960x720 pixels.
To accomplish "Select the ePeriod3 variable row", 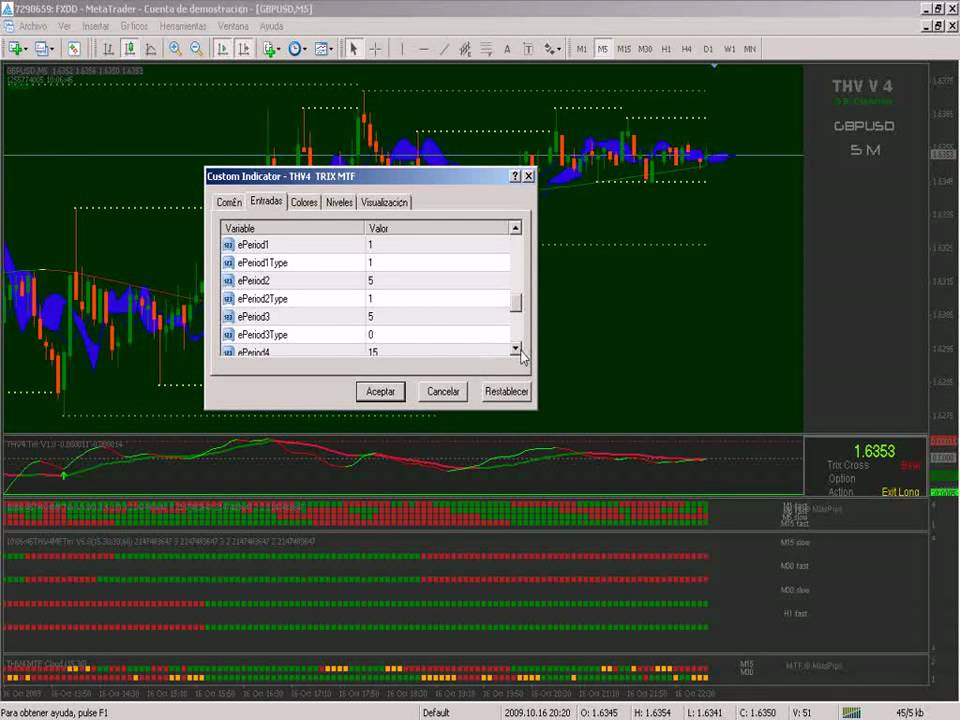I will [x=366, y=317].
